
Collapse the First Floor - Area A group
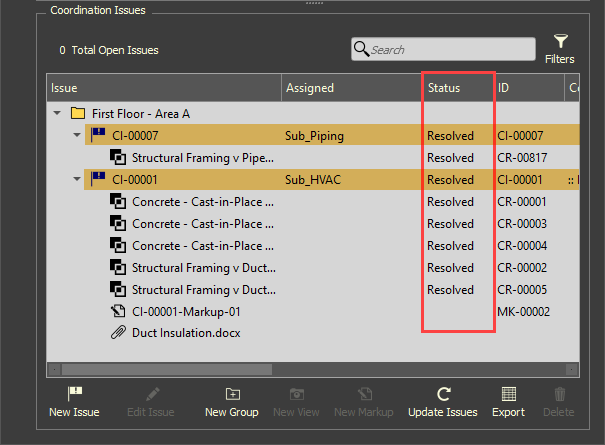point(56,113)
